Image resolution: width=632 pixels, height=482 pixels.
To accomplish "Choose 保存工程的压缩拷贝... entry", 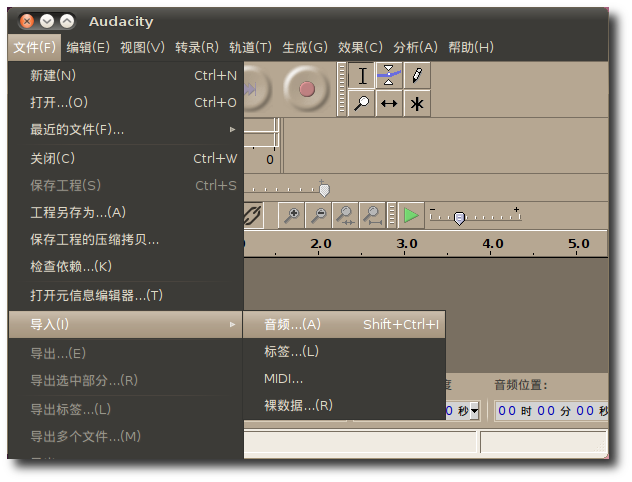I will click(x=126, y=240).
